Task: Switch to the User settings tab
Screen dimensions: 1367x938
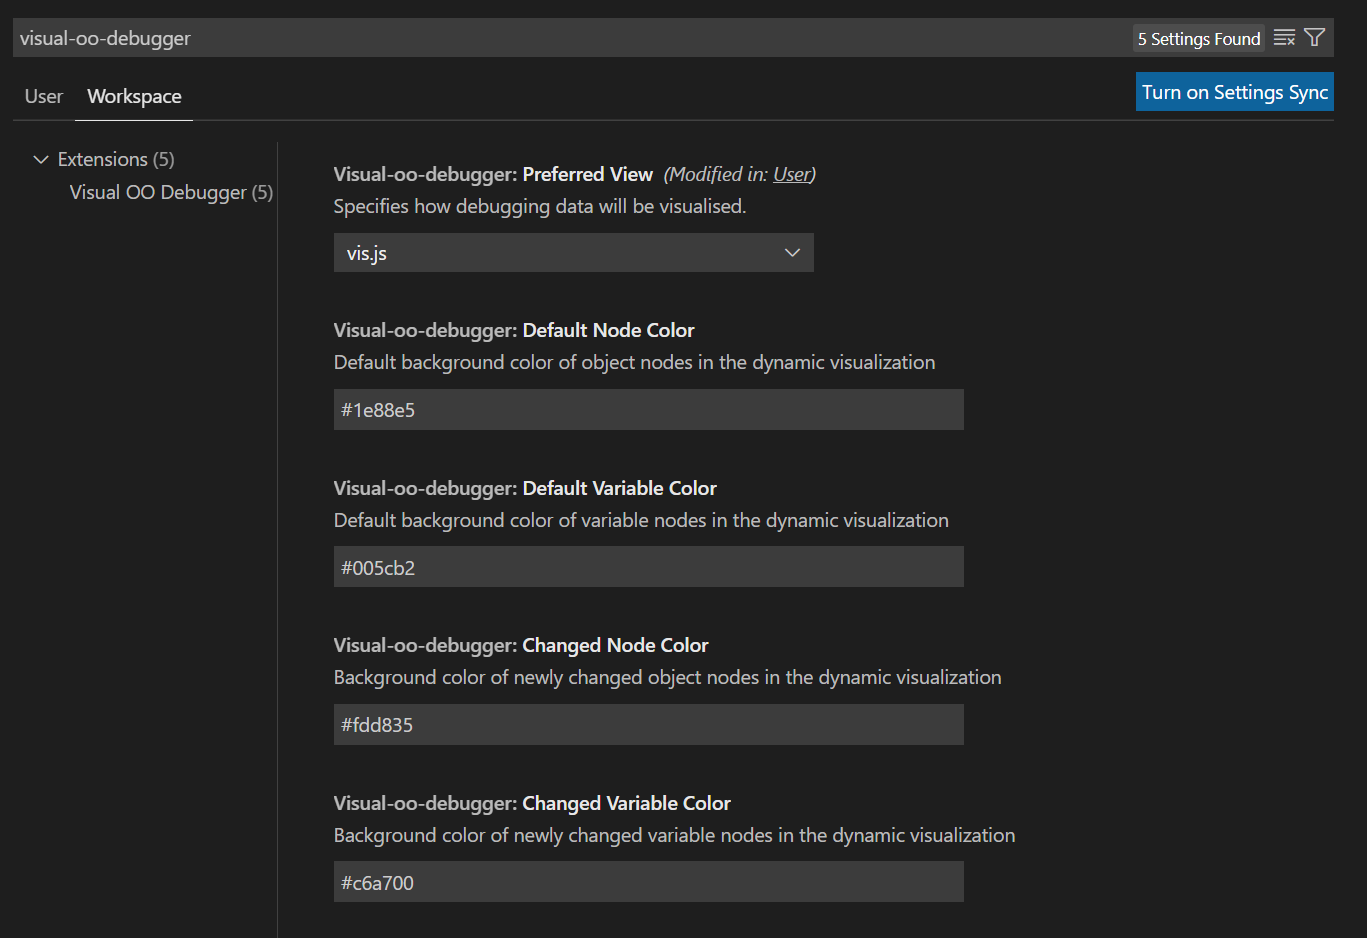Action: pos(44,96)
